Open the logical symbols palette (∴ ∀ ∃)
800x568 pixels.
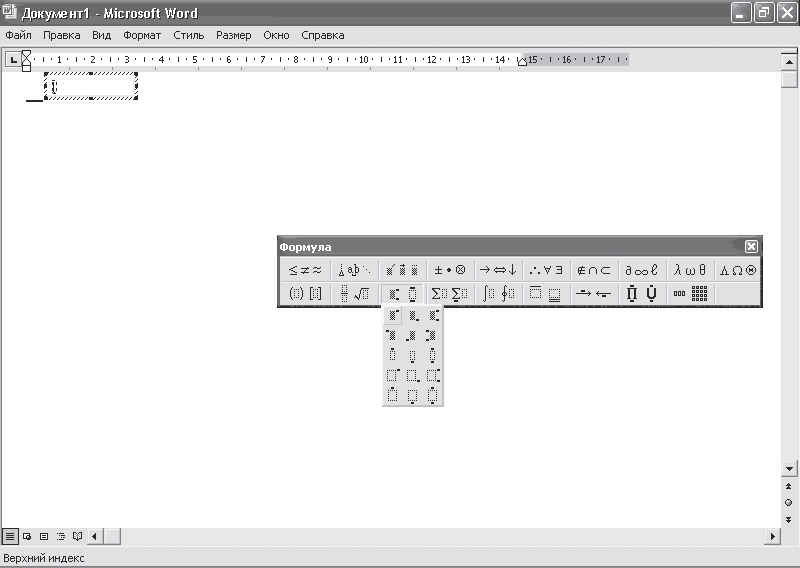click(546, 270)
